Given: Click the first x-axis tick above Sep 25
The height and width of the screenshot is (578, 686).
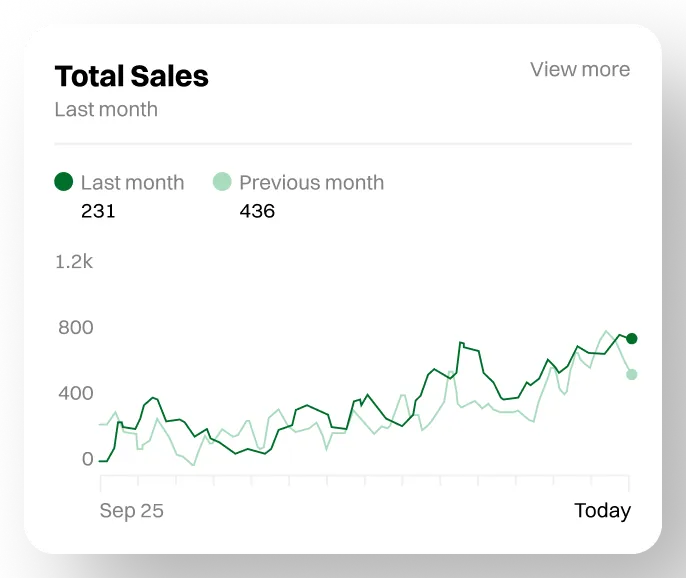Looking at the screenshot, I should [x=100, y=481].
